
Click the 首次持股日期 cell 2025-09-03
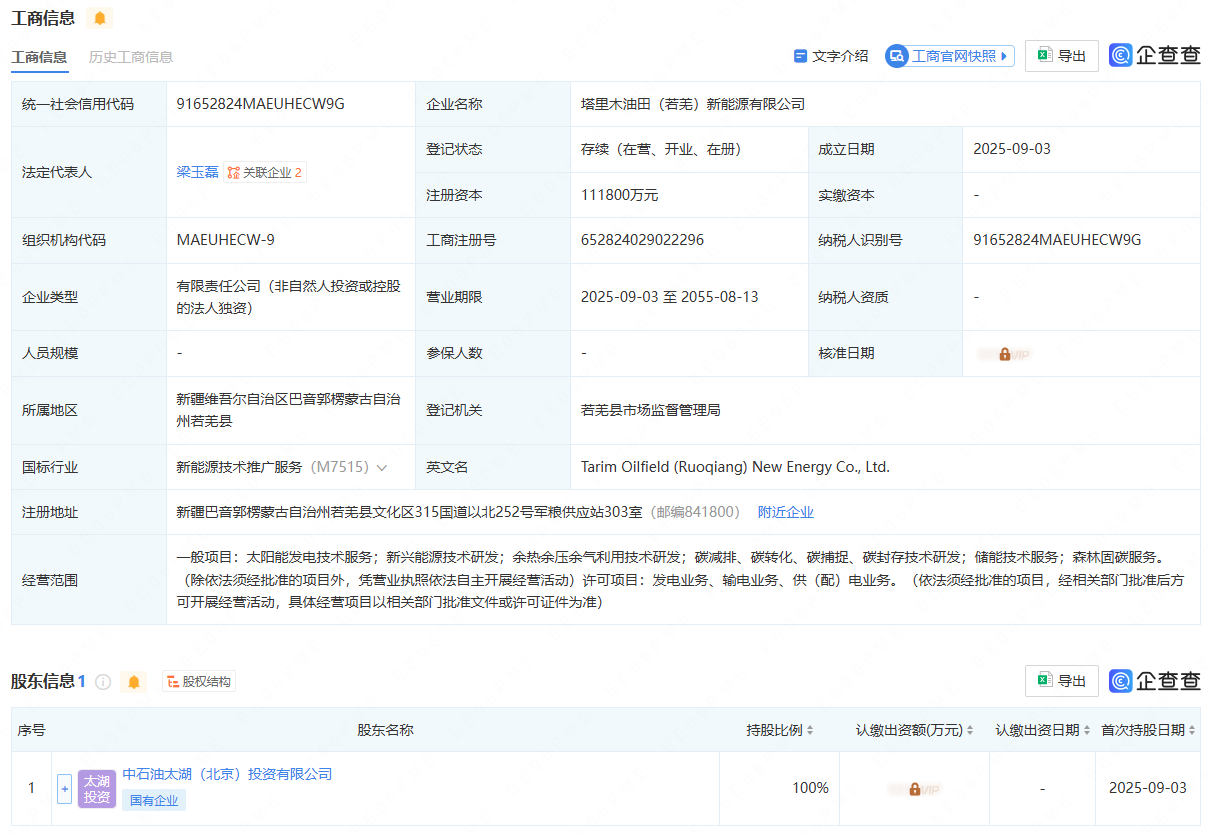(x=1148, y=788)
